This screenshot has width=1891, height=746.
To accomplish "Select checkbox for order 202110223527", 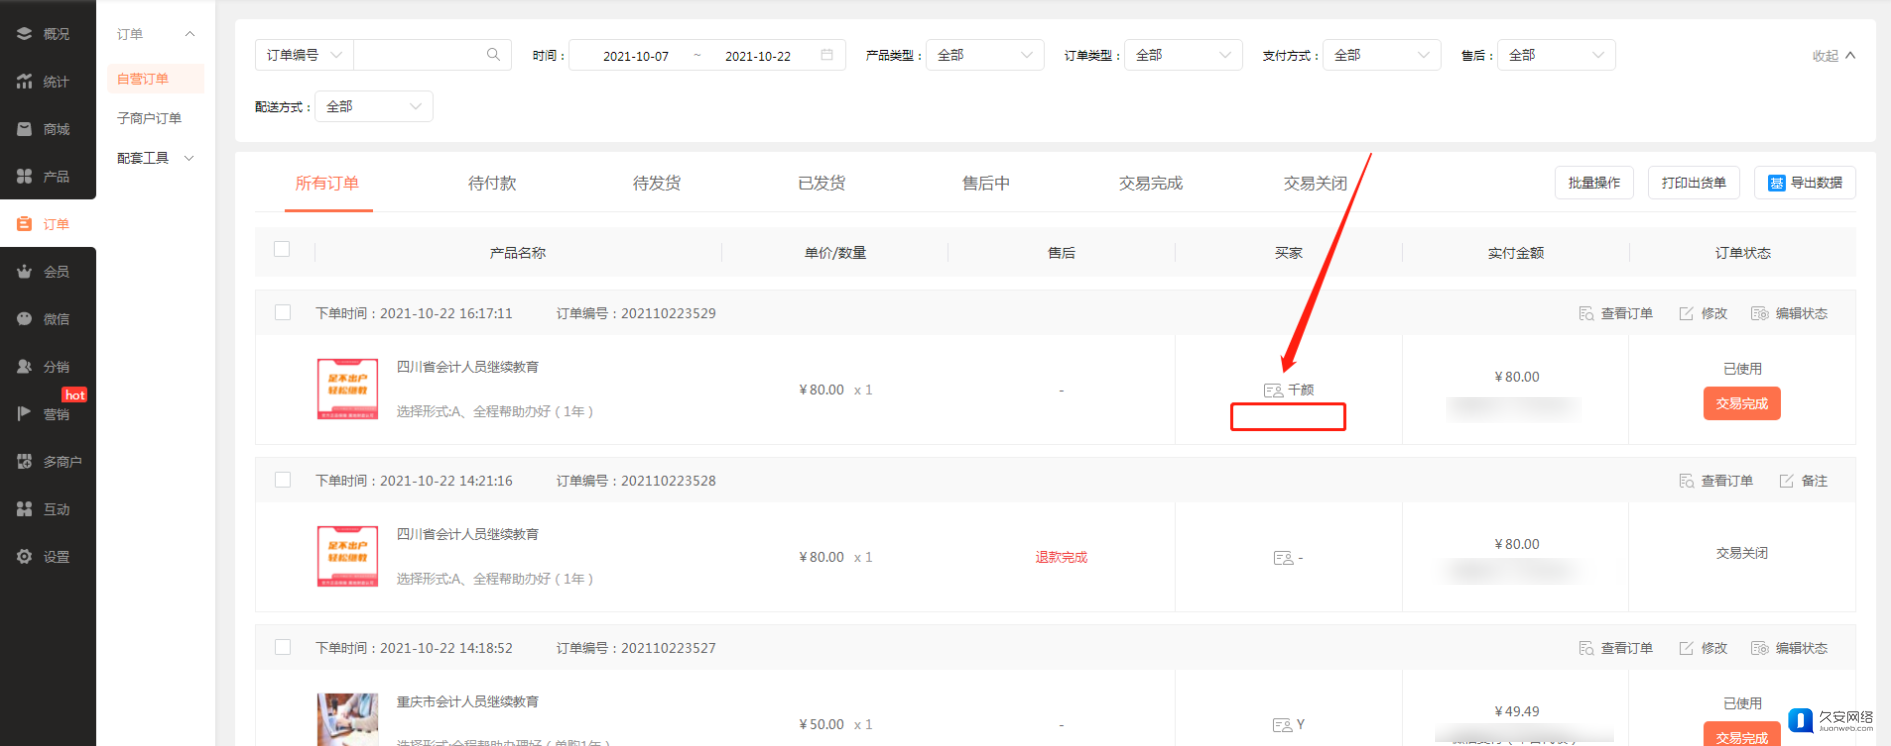I will click(283, 648).
